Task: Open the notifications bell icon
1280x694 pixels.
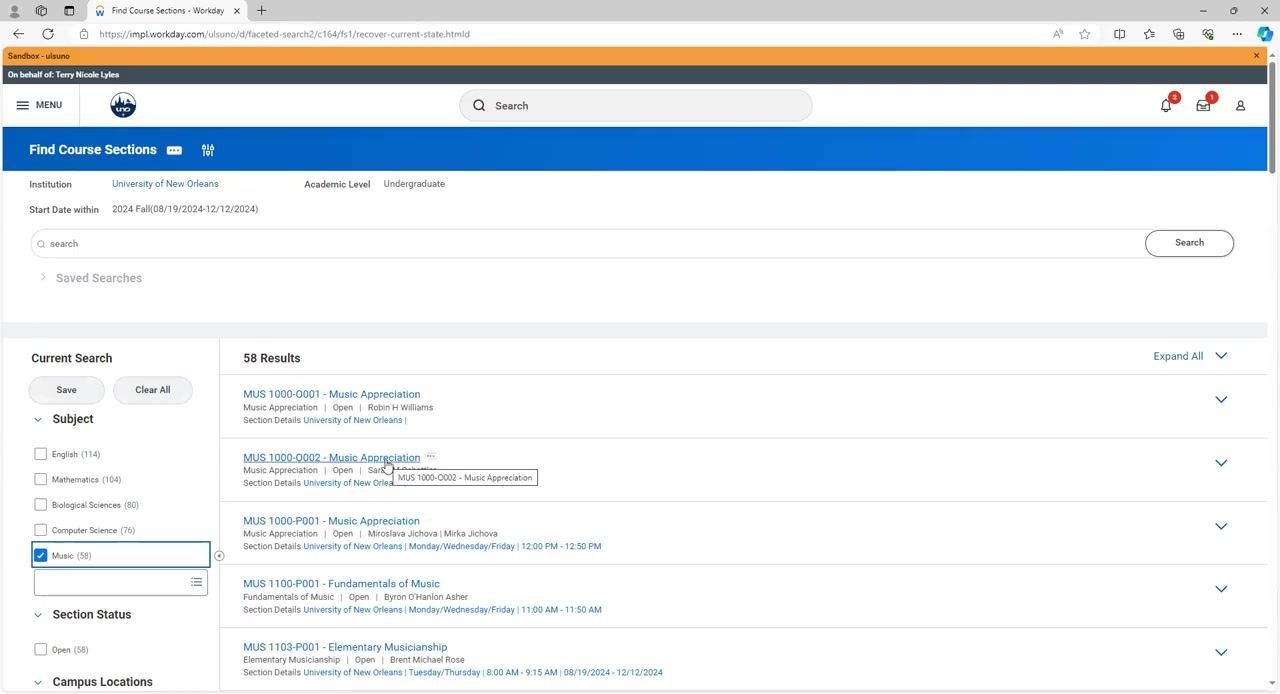Action: [x=1166, y=105]
